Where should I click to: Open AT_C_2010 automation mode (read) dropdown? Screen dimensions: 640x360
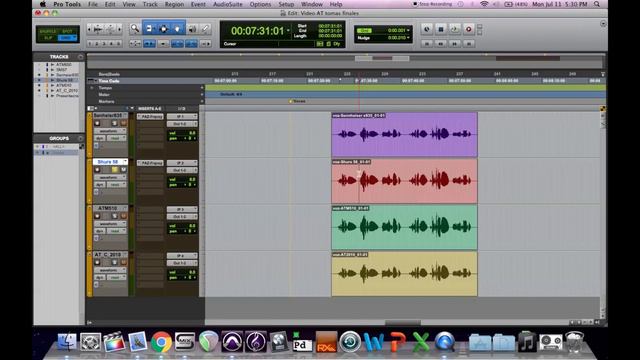click(117, 278)
